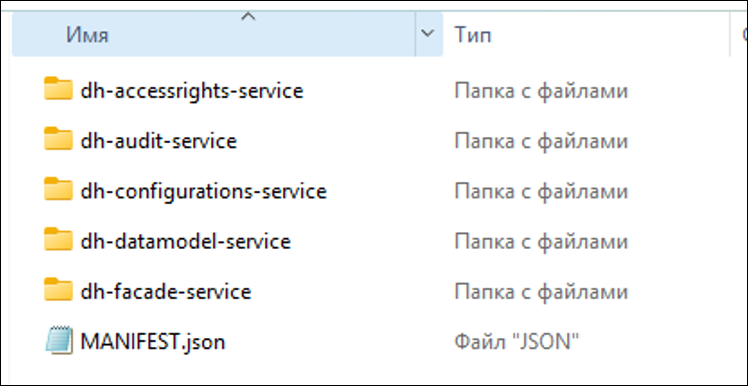Click Папка с файлами beside dh-datamodel-service
Screen dimensions: 748x386
541,242
